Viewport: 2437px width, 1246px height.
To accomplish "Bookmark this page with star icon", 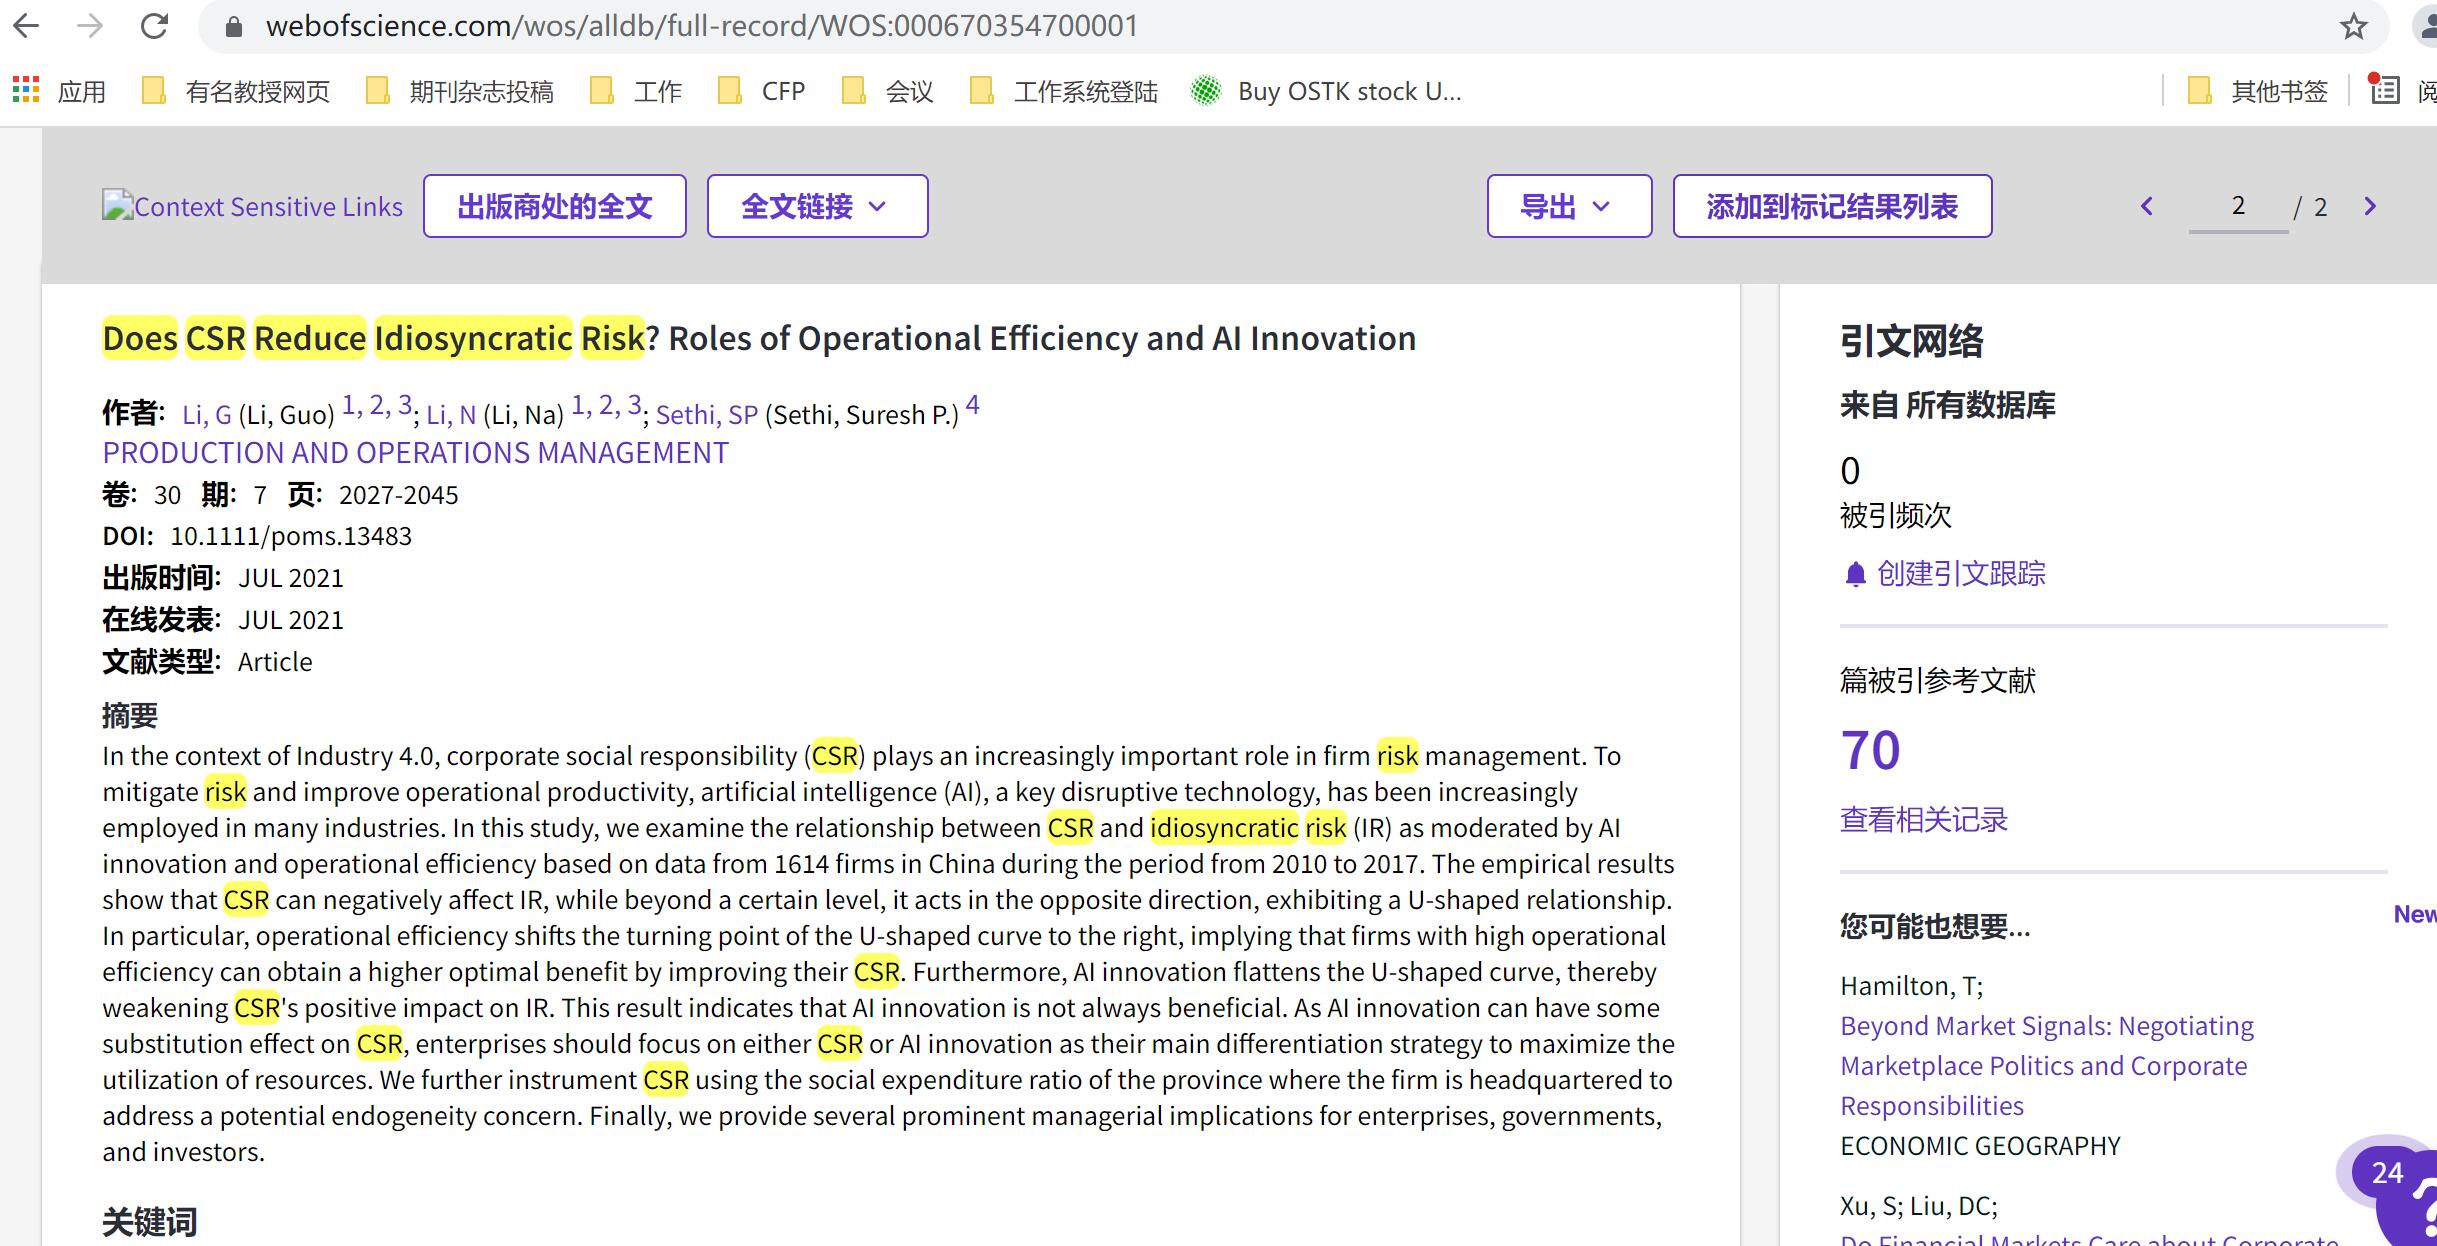I will click(2353, 26).
